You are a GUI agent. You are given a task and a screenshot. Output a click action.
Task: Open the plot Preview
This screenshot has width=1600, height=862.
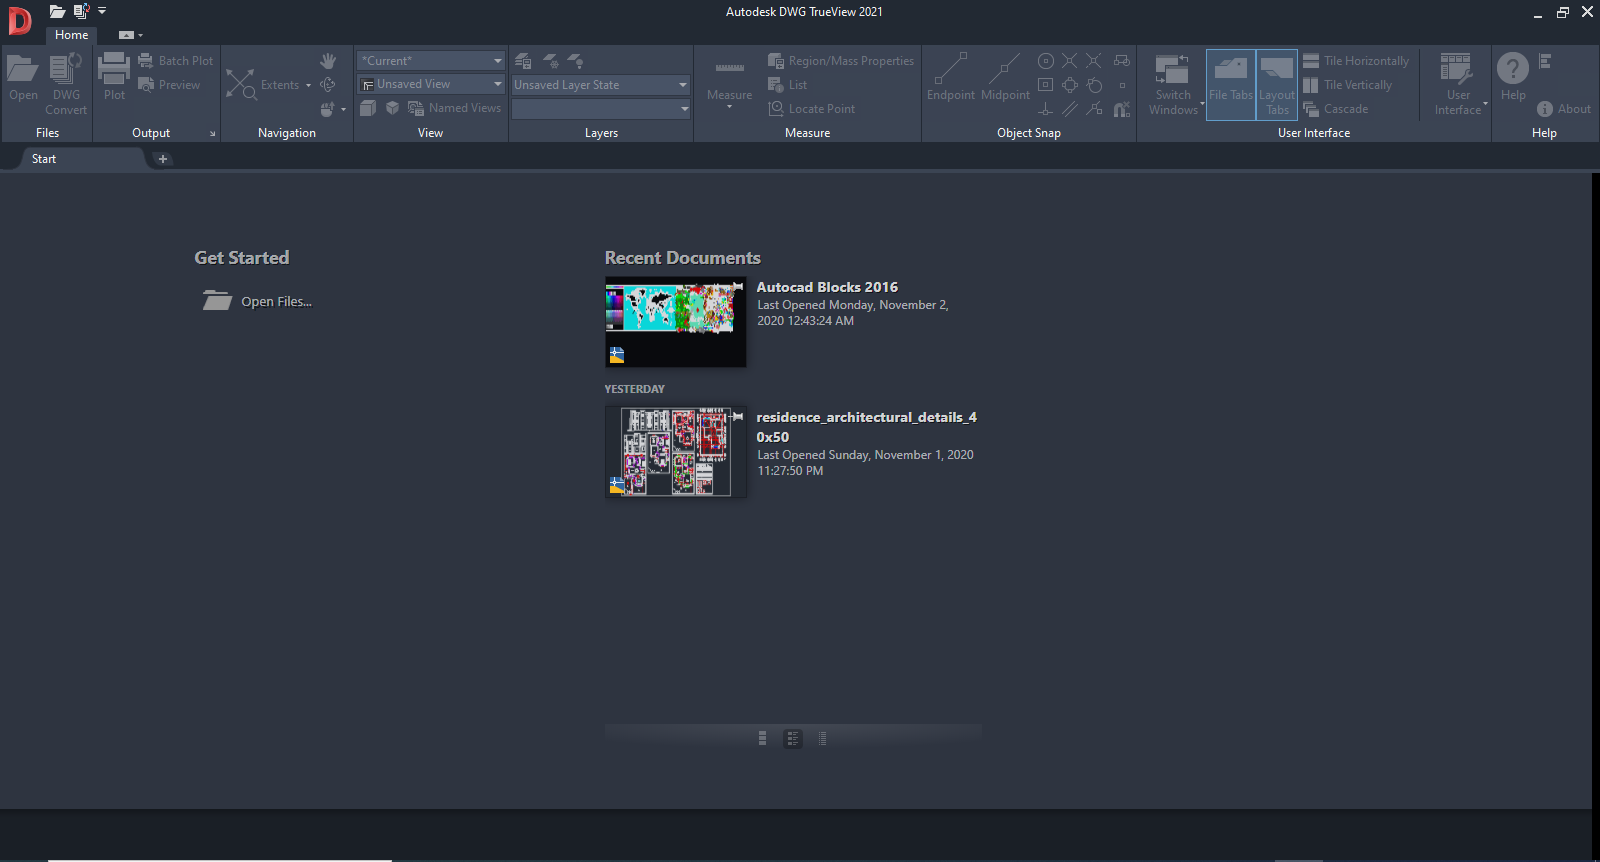pyautogui.click(x=170, y=85)
